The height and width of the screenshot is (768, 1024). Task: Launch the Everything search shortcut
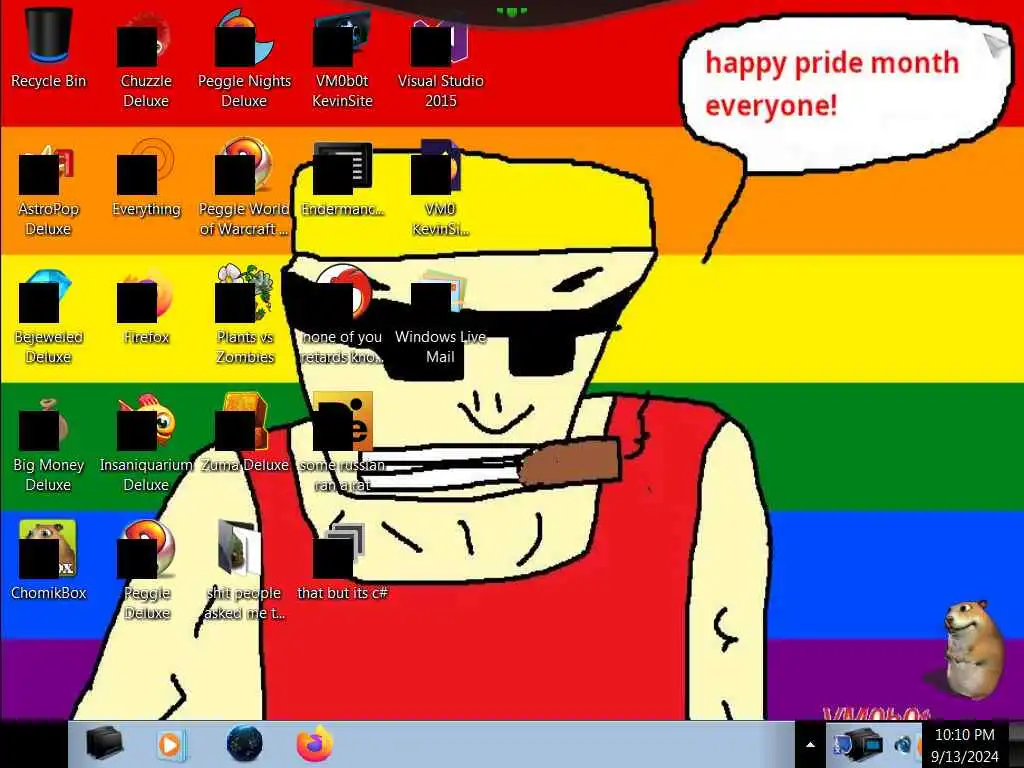click(146, 178)
